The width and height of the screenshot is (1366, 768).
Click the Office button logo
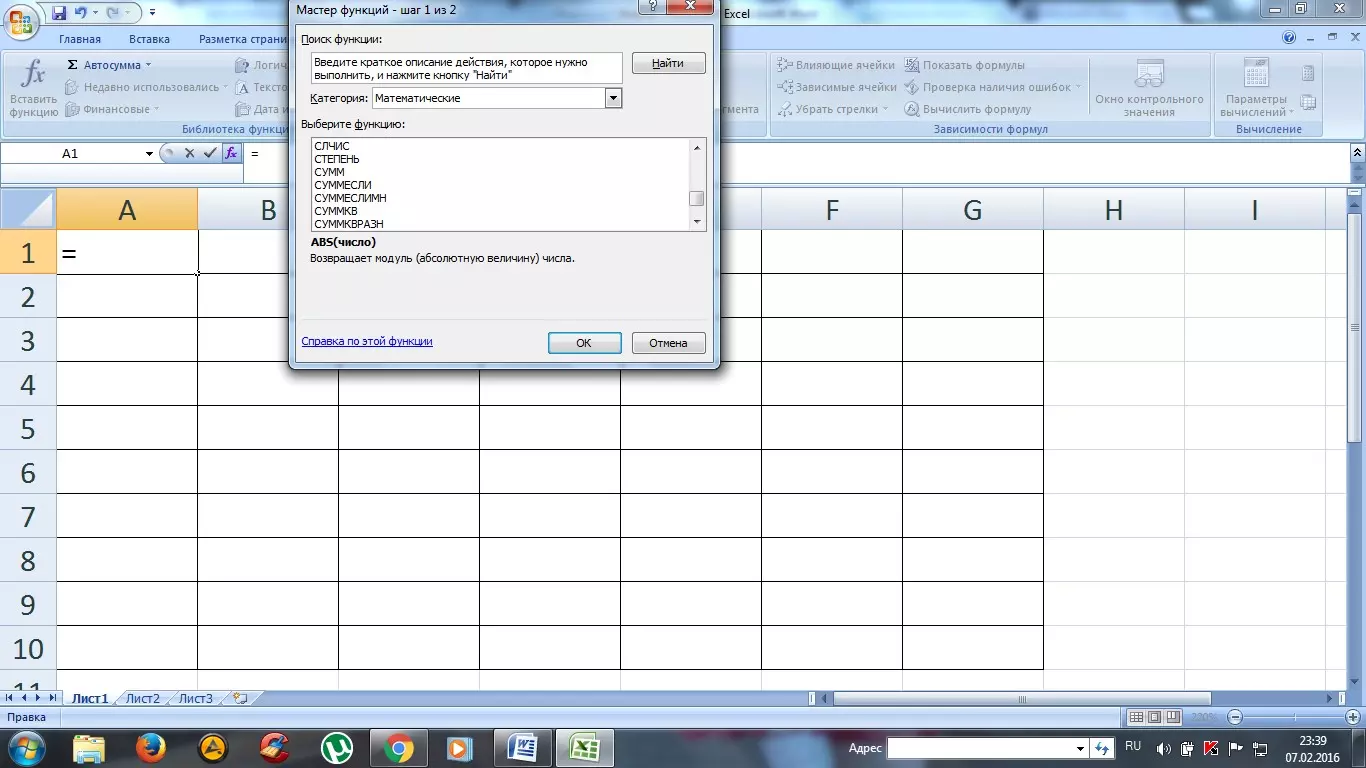[x=22, y=18]
